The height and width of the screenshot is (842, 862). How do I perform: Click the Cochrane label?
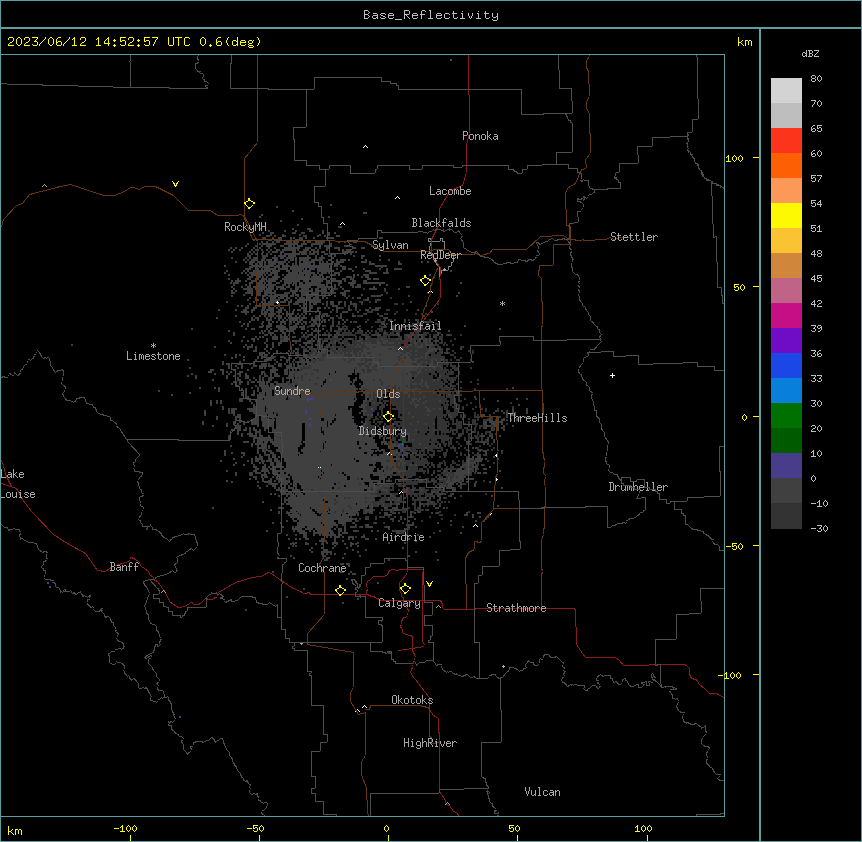322,568
